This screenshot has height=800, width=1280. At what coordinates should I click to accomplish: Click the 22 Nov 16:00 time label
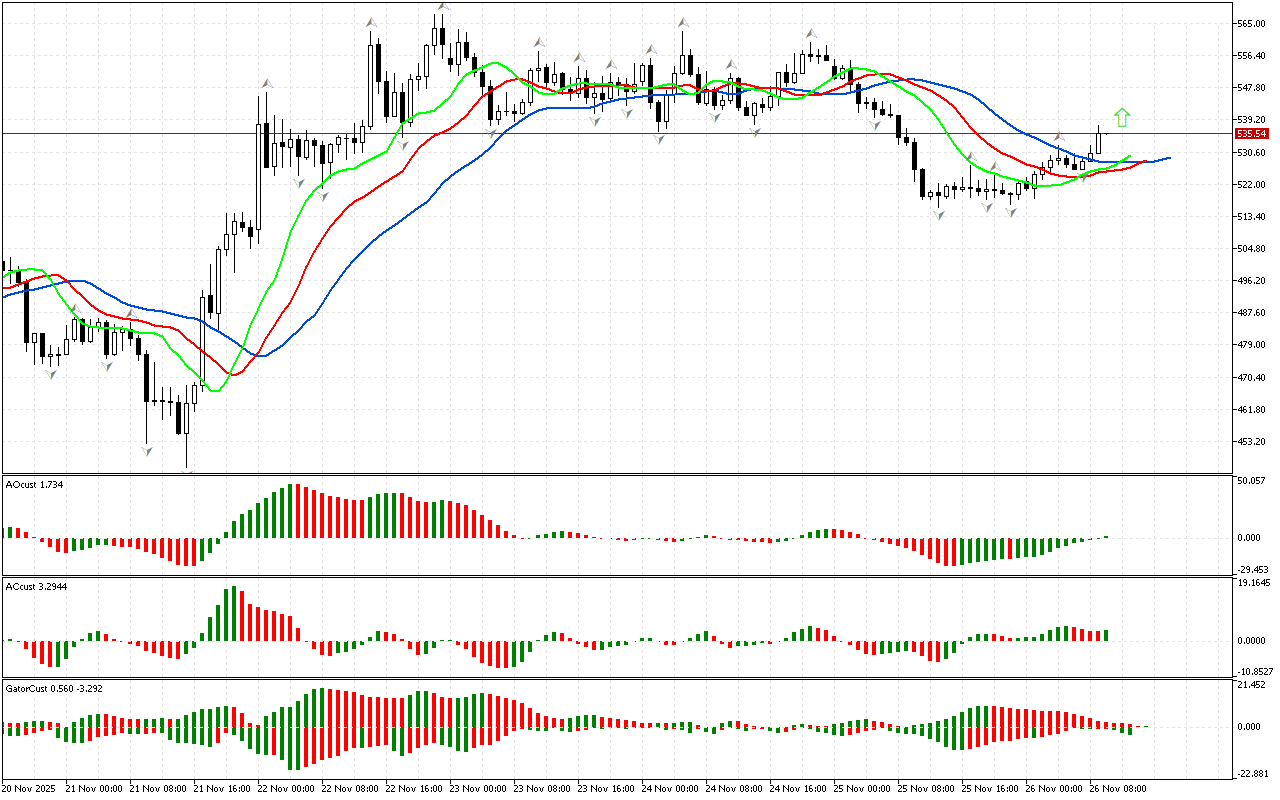pyautogui.click(x=416, y=789)
